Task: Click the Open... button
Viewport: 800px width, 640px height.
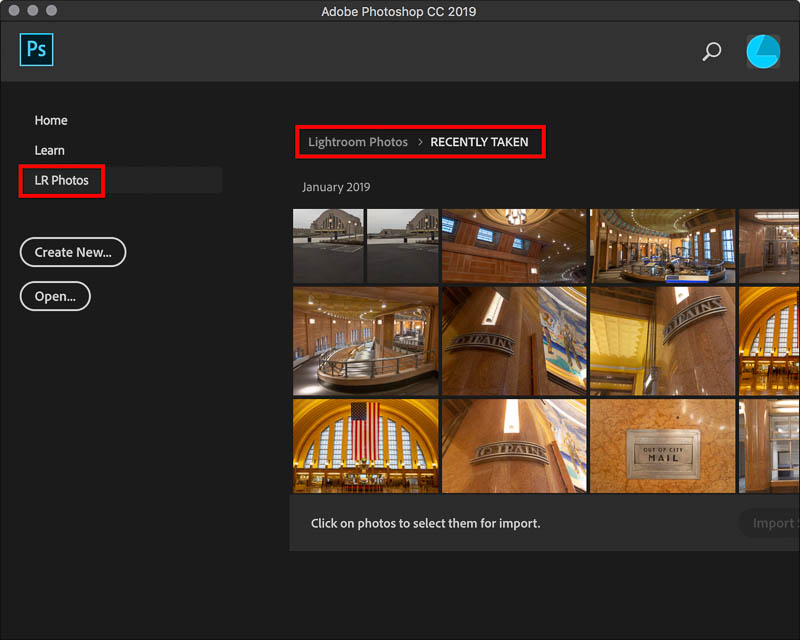Action: point(55,296)
